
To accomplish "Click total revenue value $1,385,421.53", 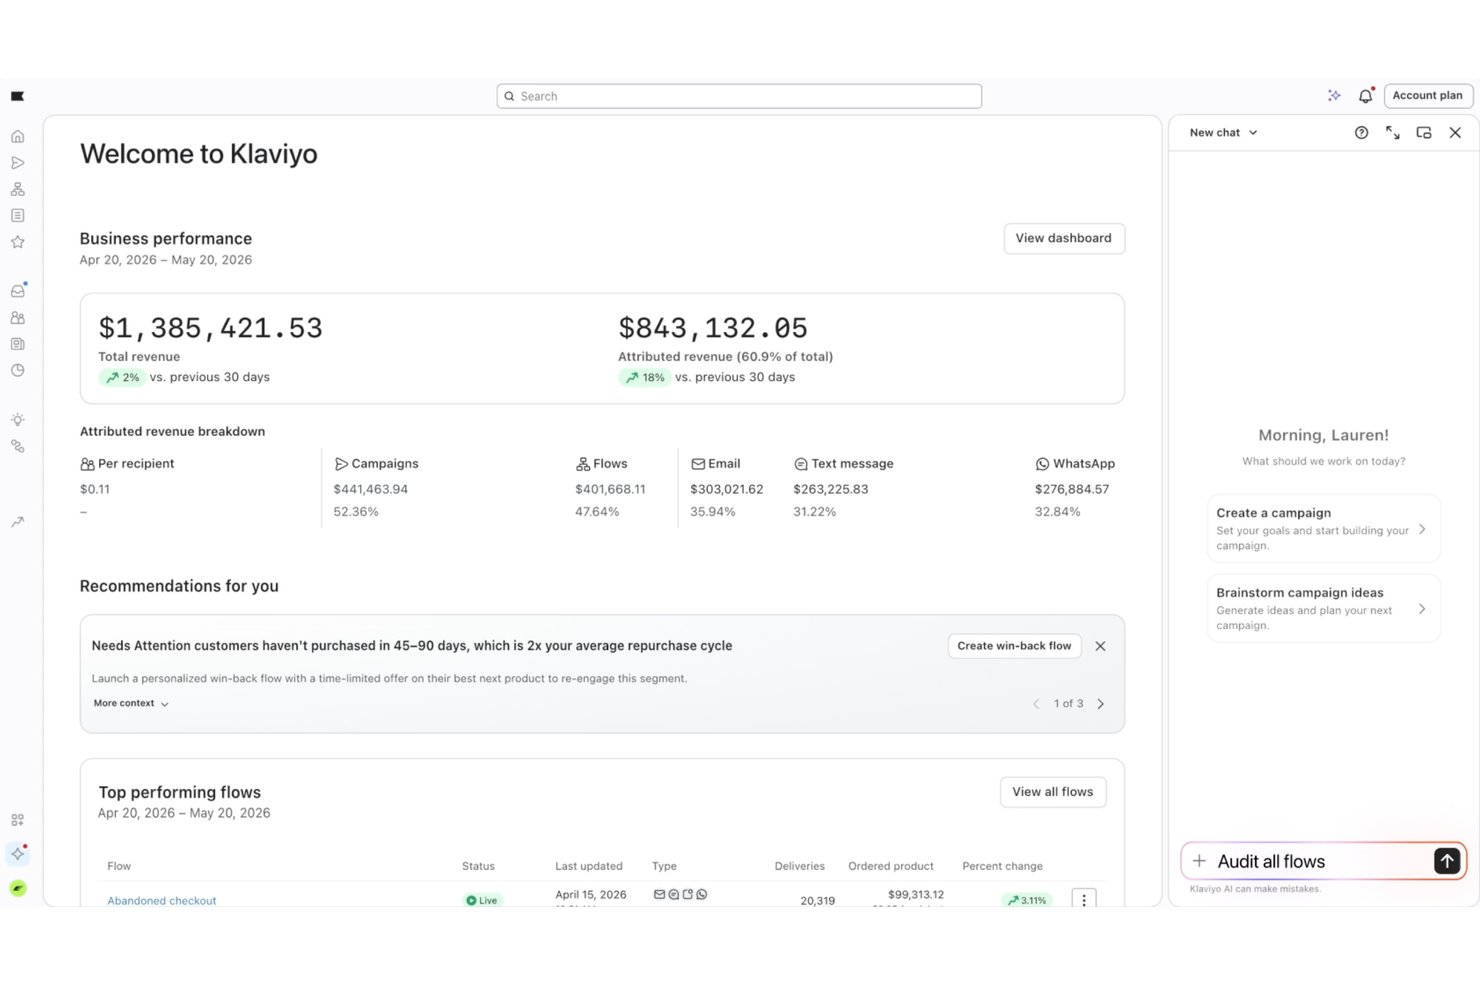I will click(x=210, y=328).
